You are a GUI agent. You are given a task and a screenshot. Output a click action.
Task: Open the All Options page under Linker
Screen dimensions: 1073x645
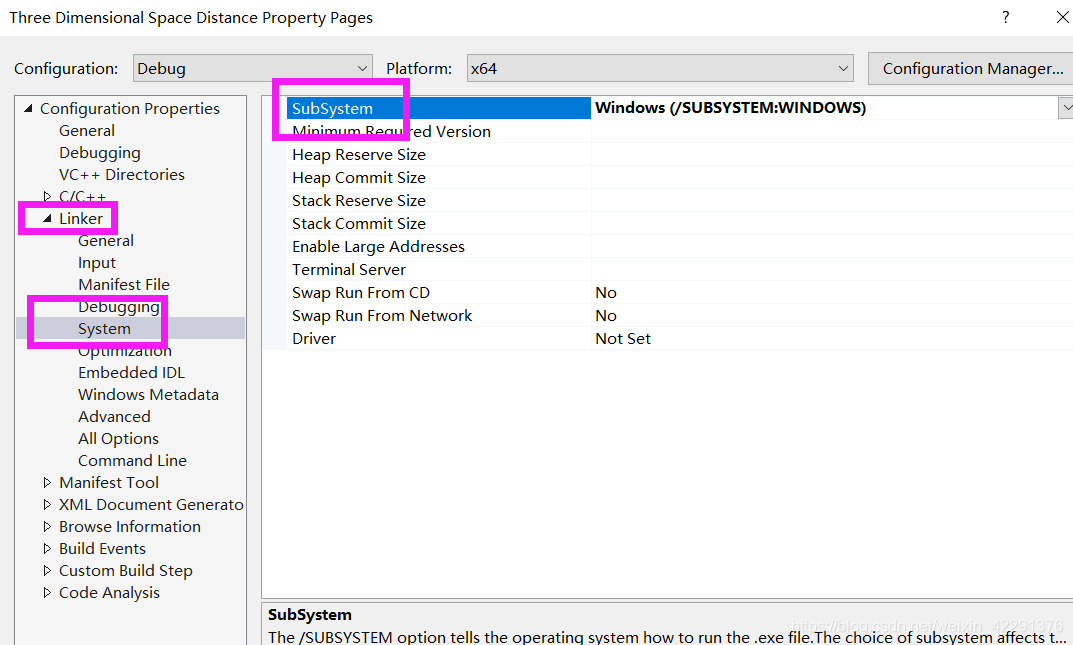pyautogui.click(x=118, y=438)
